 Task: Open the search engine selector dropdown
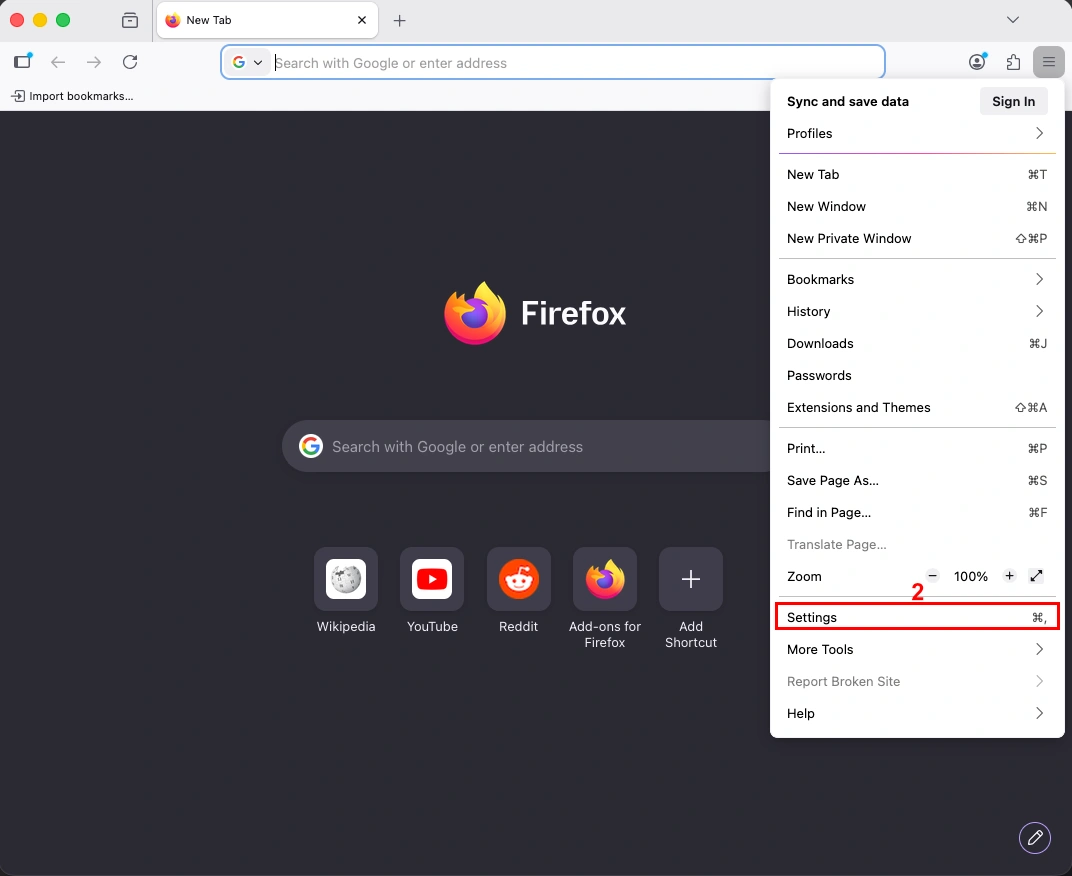pyautogui.click(x=247, y=62)
